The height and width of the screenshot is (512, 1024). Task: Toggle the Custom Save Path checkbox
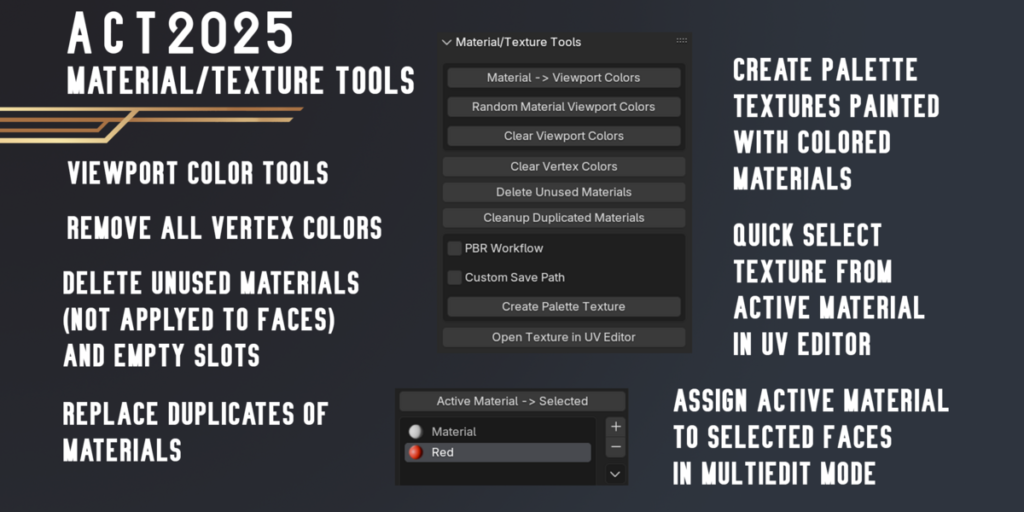pos(455,277)
